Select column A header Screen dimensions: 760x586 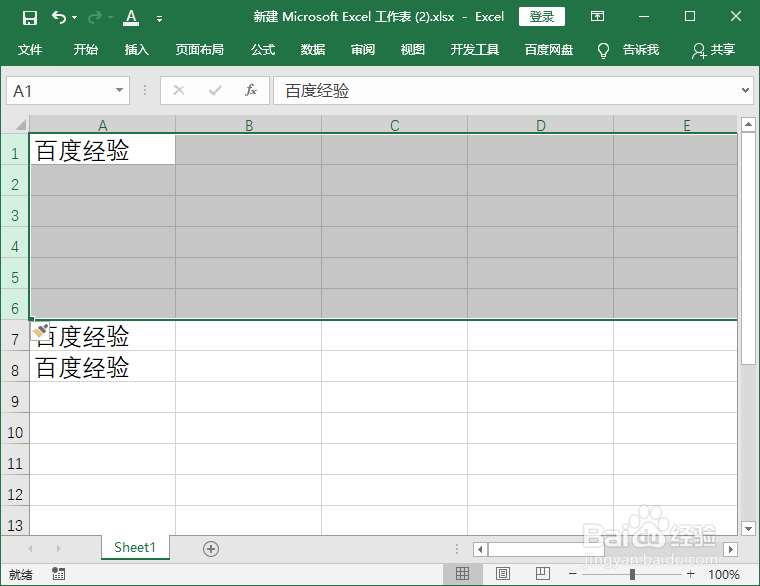(102, 125)
